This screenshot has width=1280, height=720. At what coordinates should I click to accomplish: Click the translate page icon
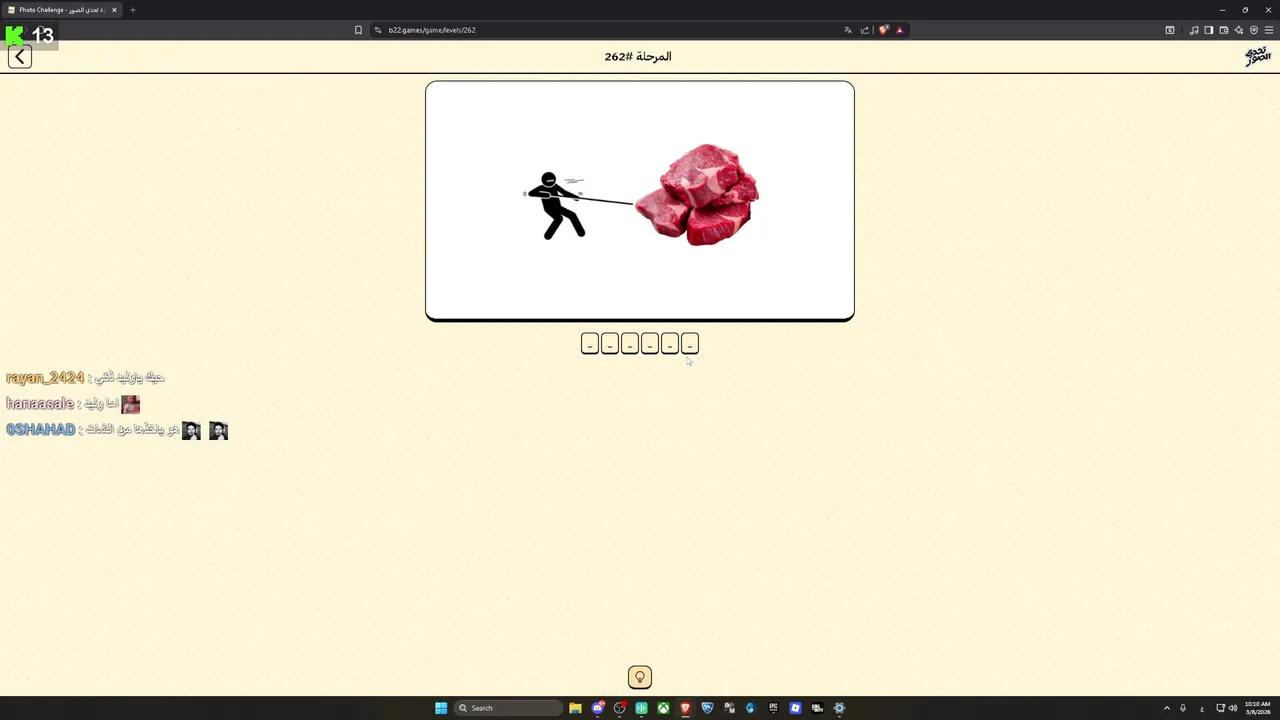848,30
